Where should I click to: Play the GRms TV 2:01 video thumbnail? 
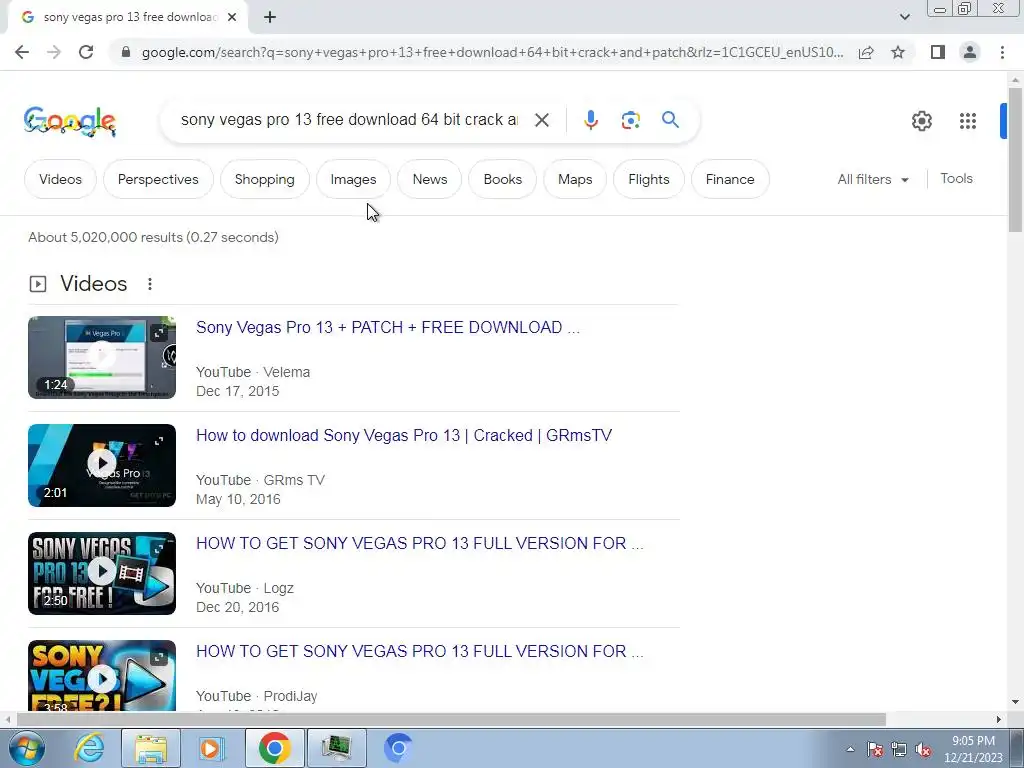coord(102,465)
